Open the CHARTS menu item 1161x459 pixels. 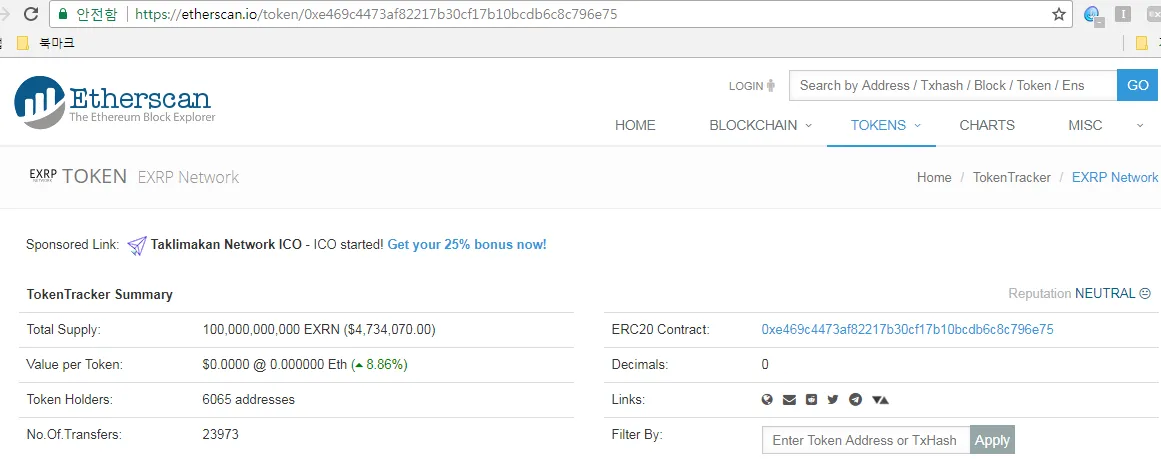click(x=987, y=125)
